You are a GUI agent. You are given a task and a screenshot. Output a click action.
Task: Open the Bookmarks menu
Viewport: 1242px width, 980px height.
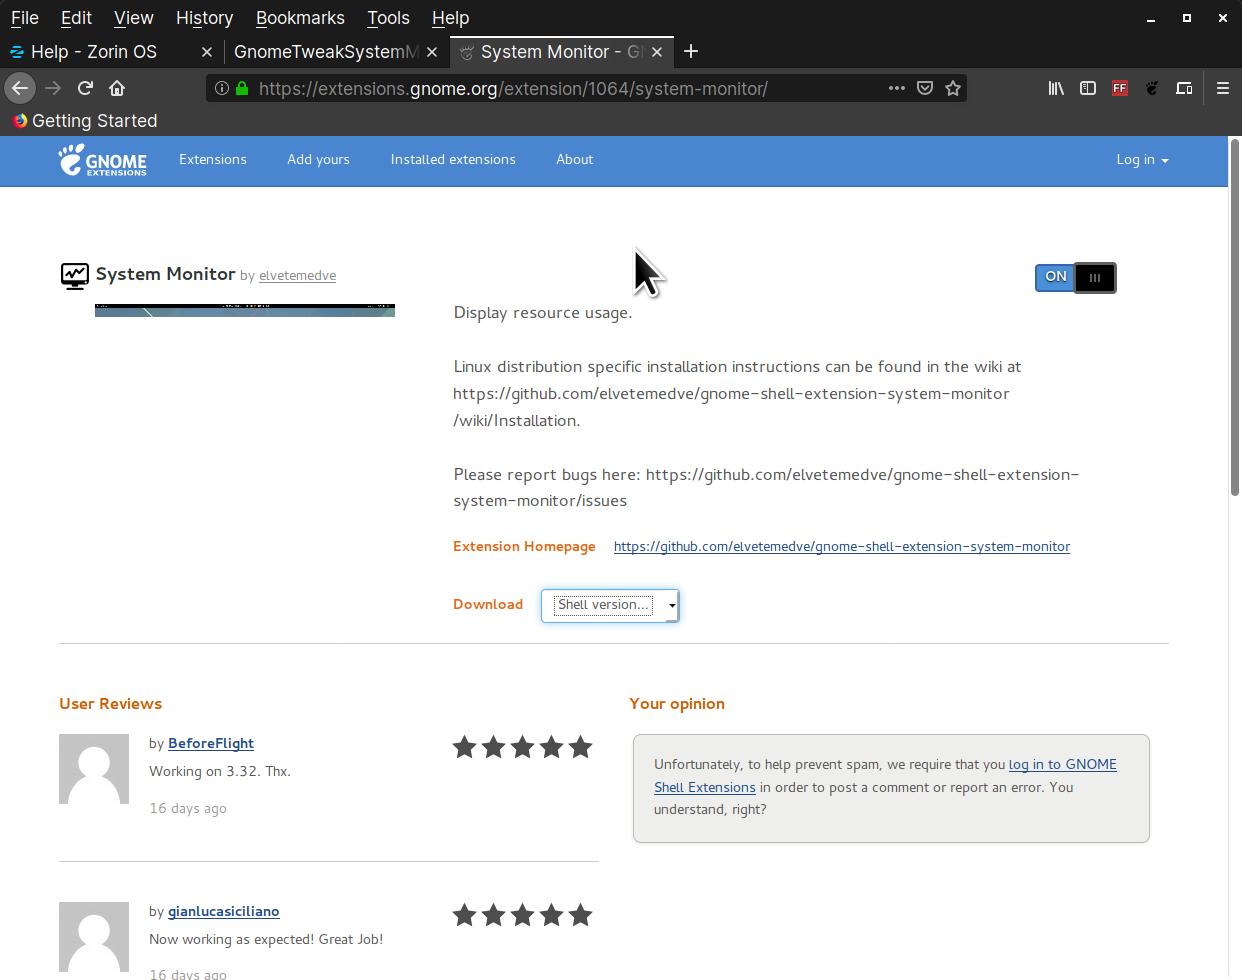pyautogui.click(x=300, y=18)
